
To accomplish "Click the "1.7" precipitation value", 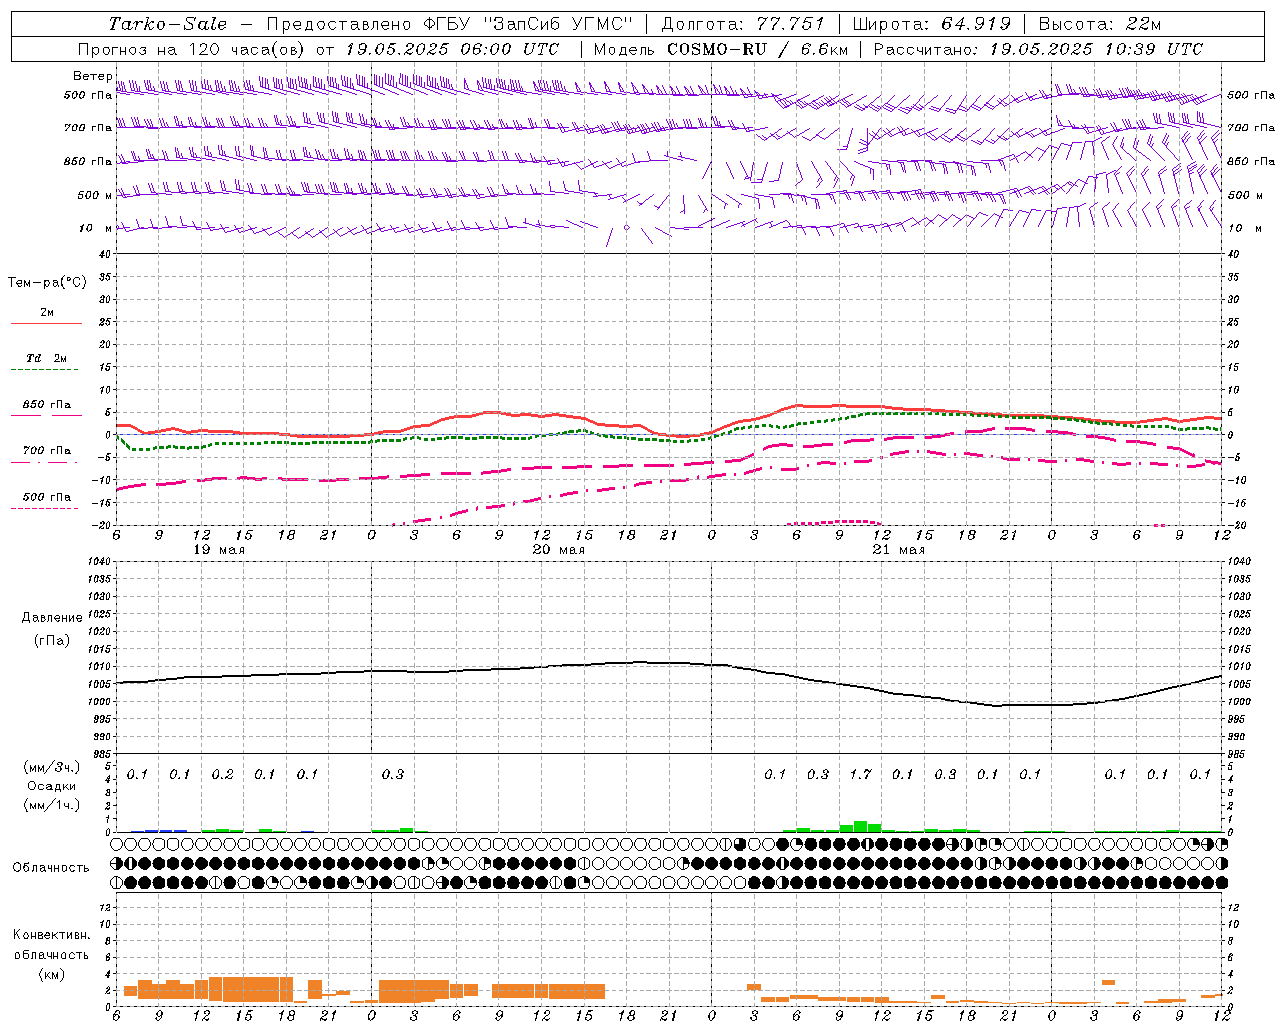I will click(860, 774).
